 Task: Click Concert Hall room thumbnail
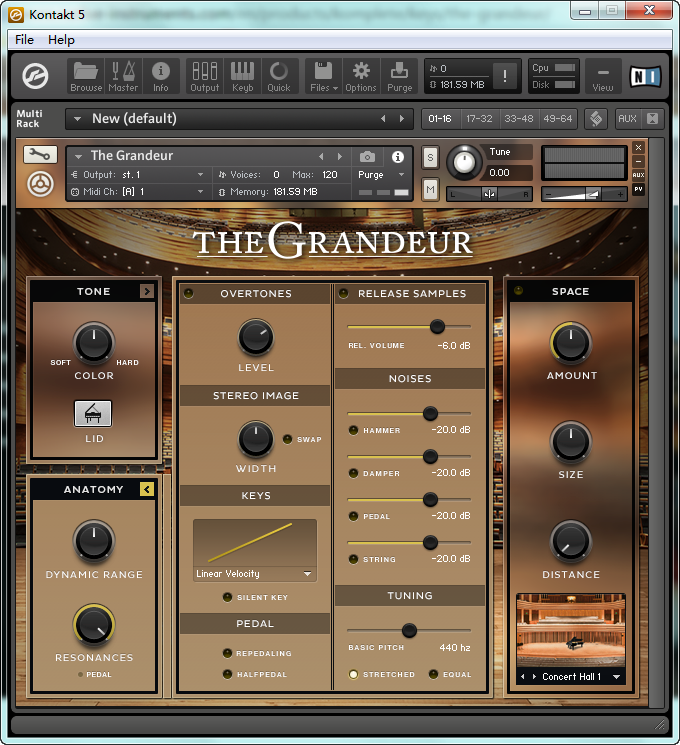click(571, 630)
